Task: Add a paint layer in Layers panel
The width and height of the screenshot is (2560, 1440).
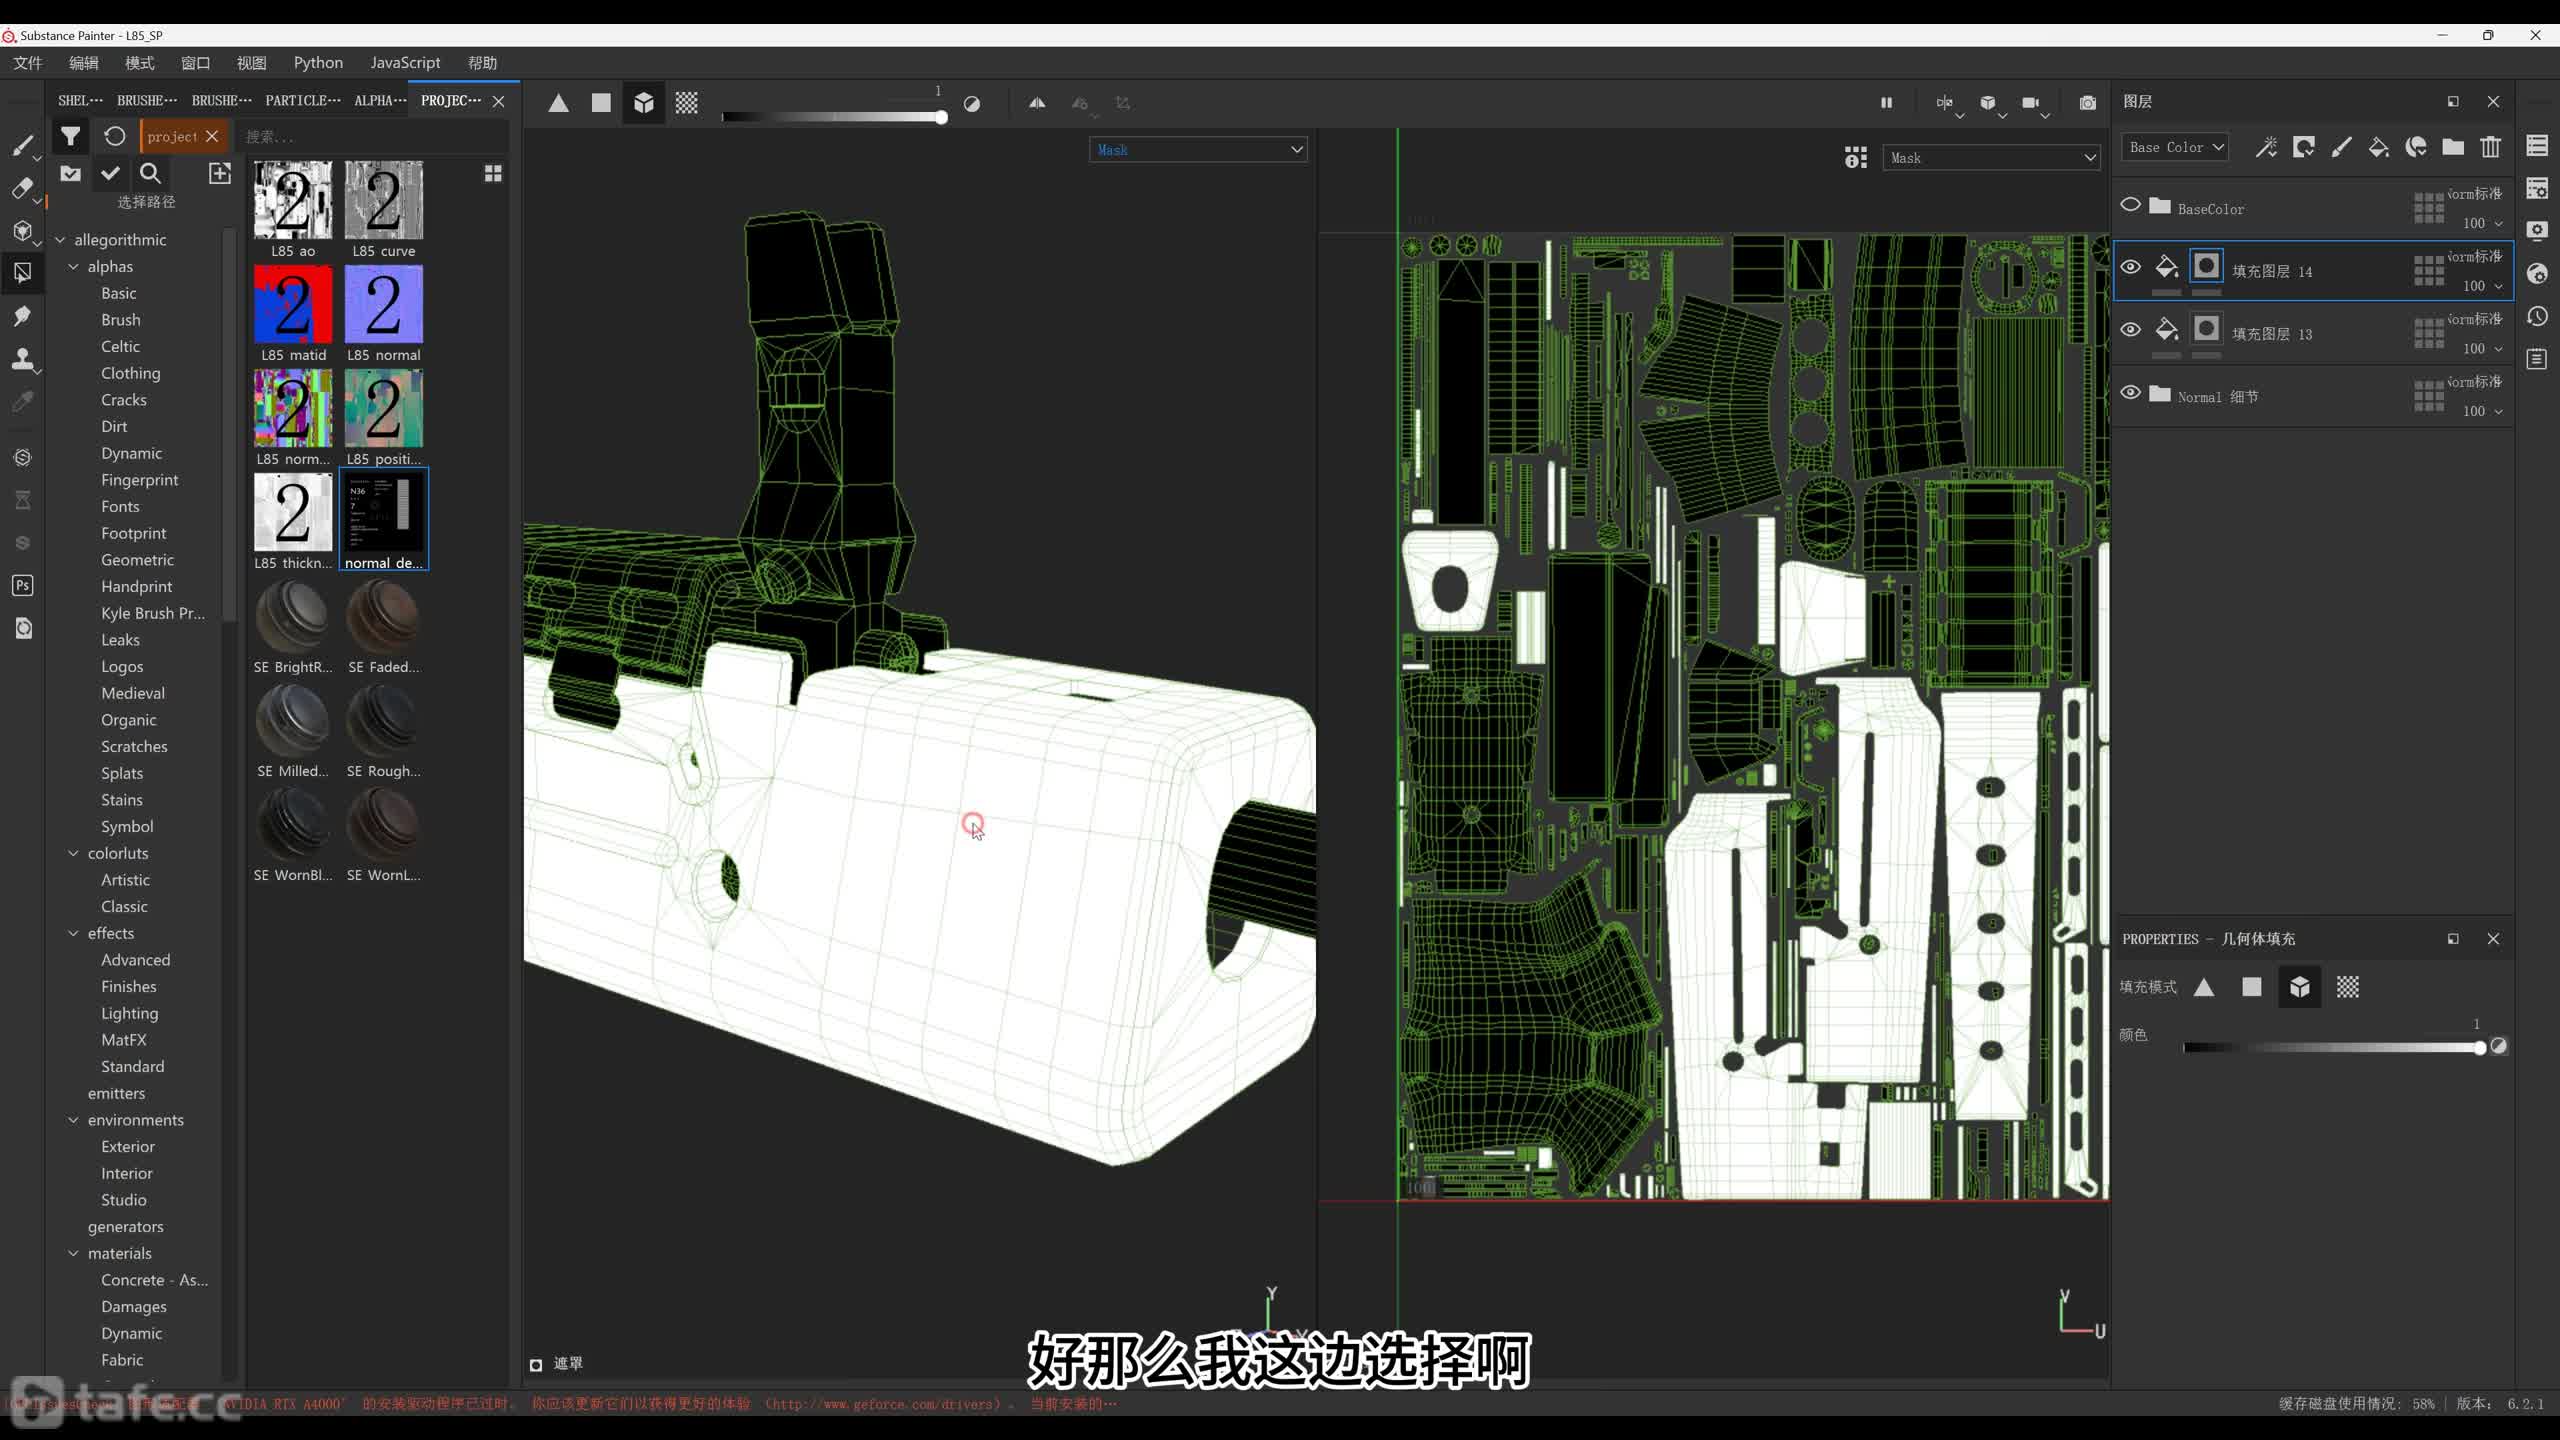Action: [x=2341, y=148]
